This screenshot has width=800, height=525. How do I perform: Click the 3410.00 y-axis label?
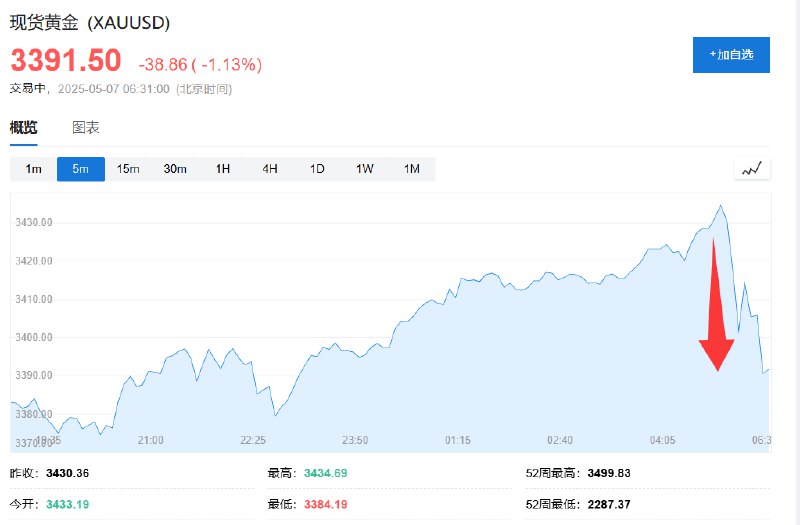(x=34, y=299)
